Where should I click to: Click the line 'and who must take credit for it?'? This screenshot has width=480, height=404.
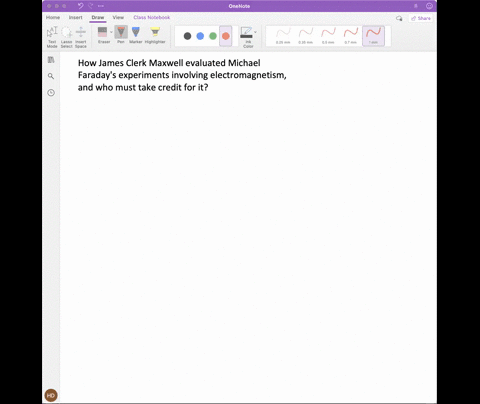(x=143, y=88)
